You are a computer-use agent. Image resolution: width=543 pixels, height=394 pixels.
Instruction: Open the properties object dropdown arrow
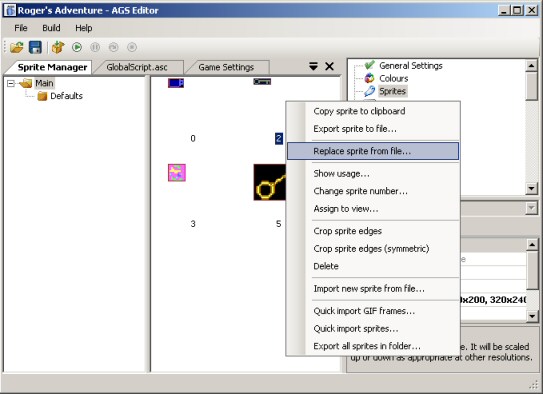[531, 208]
